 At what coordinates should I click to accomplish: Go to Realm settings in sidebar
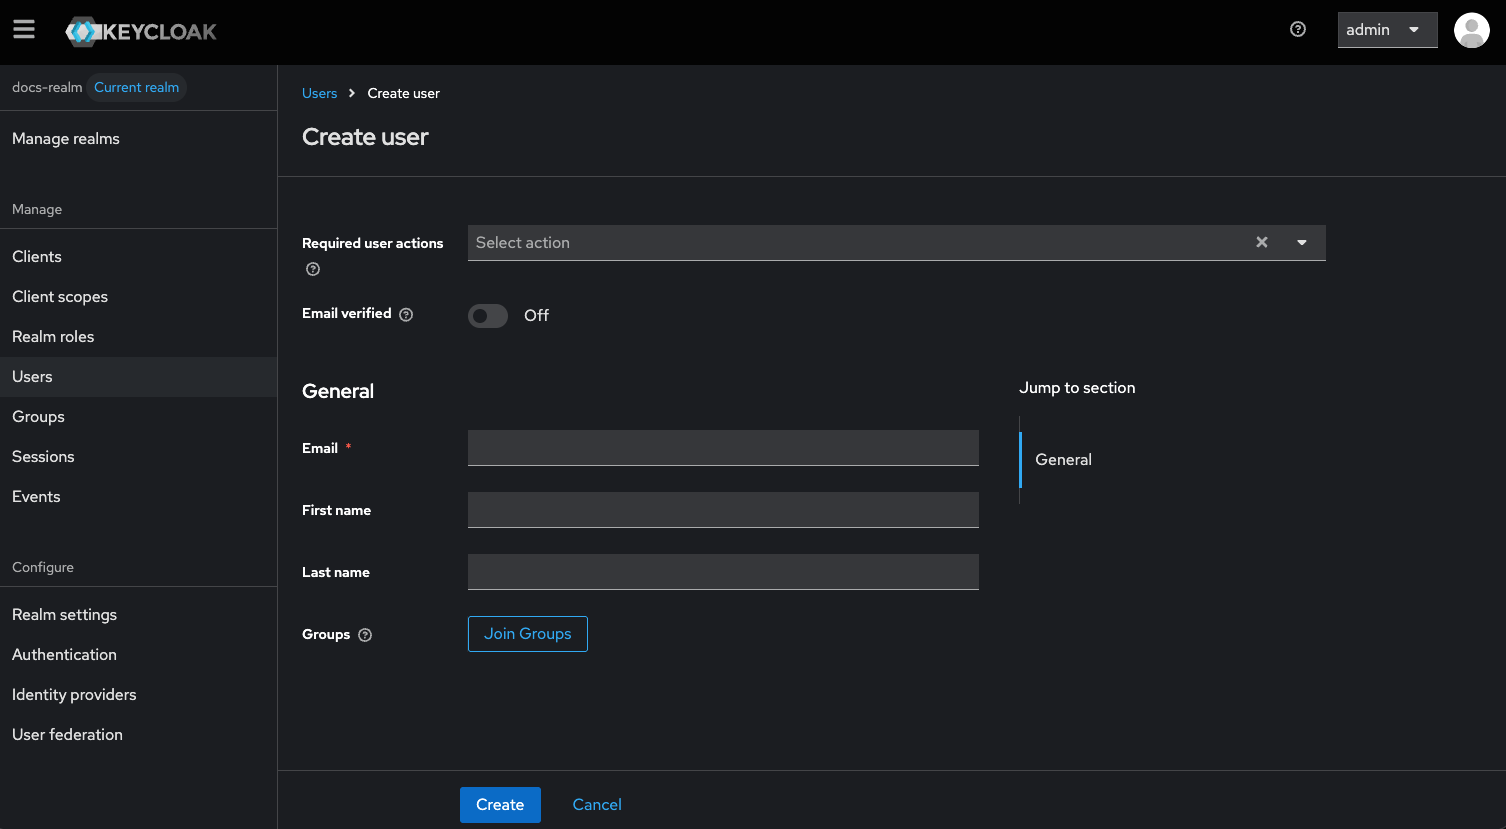point(64,615)
